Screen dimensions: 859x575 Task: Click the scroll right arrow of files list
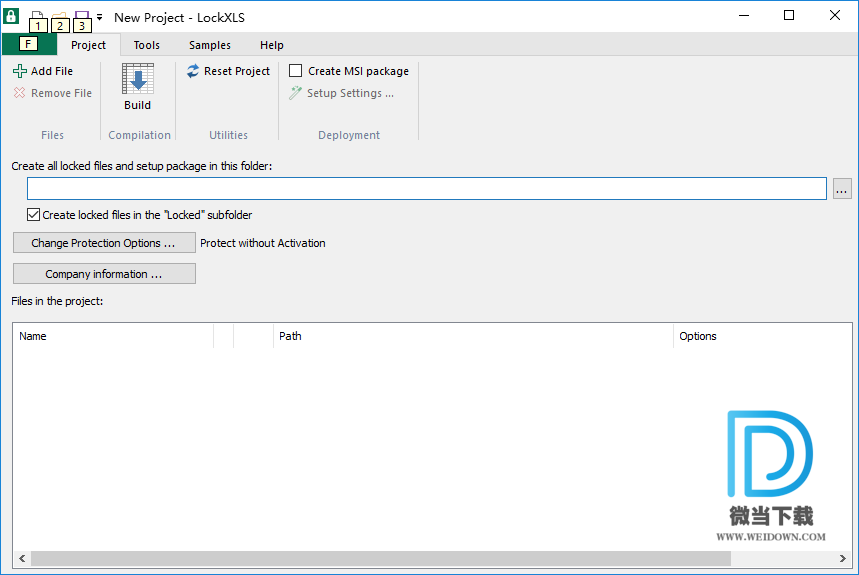tap(843, 559)
